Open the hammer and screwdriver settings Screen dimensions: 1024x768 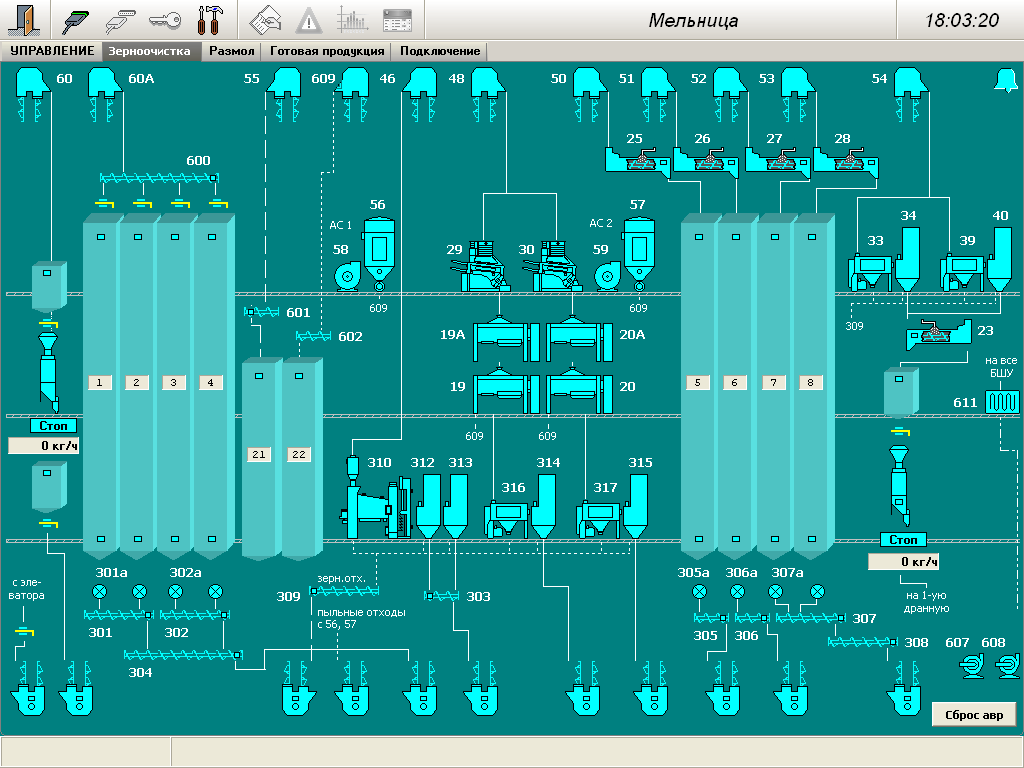210,20
